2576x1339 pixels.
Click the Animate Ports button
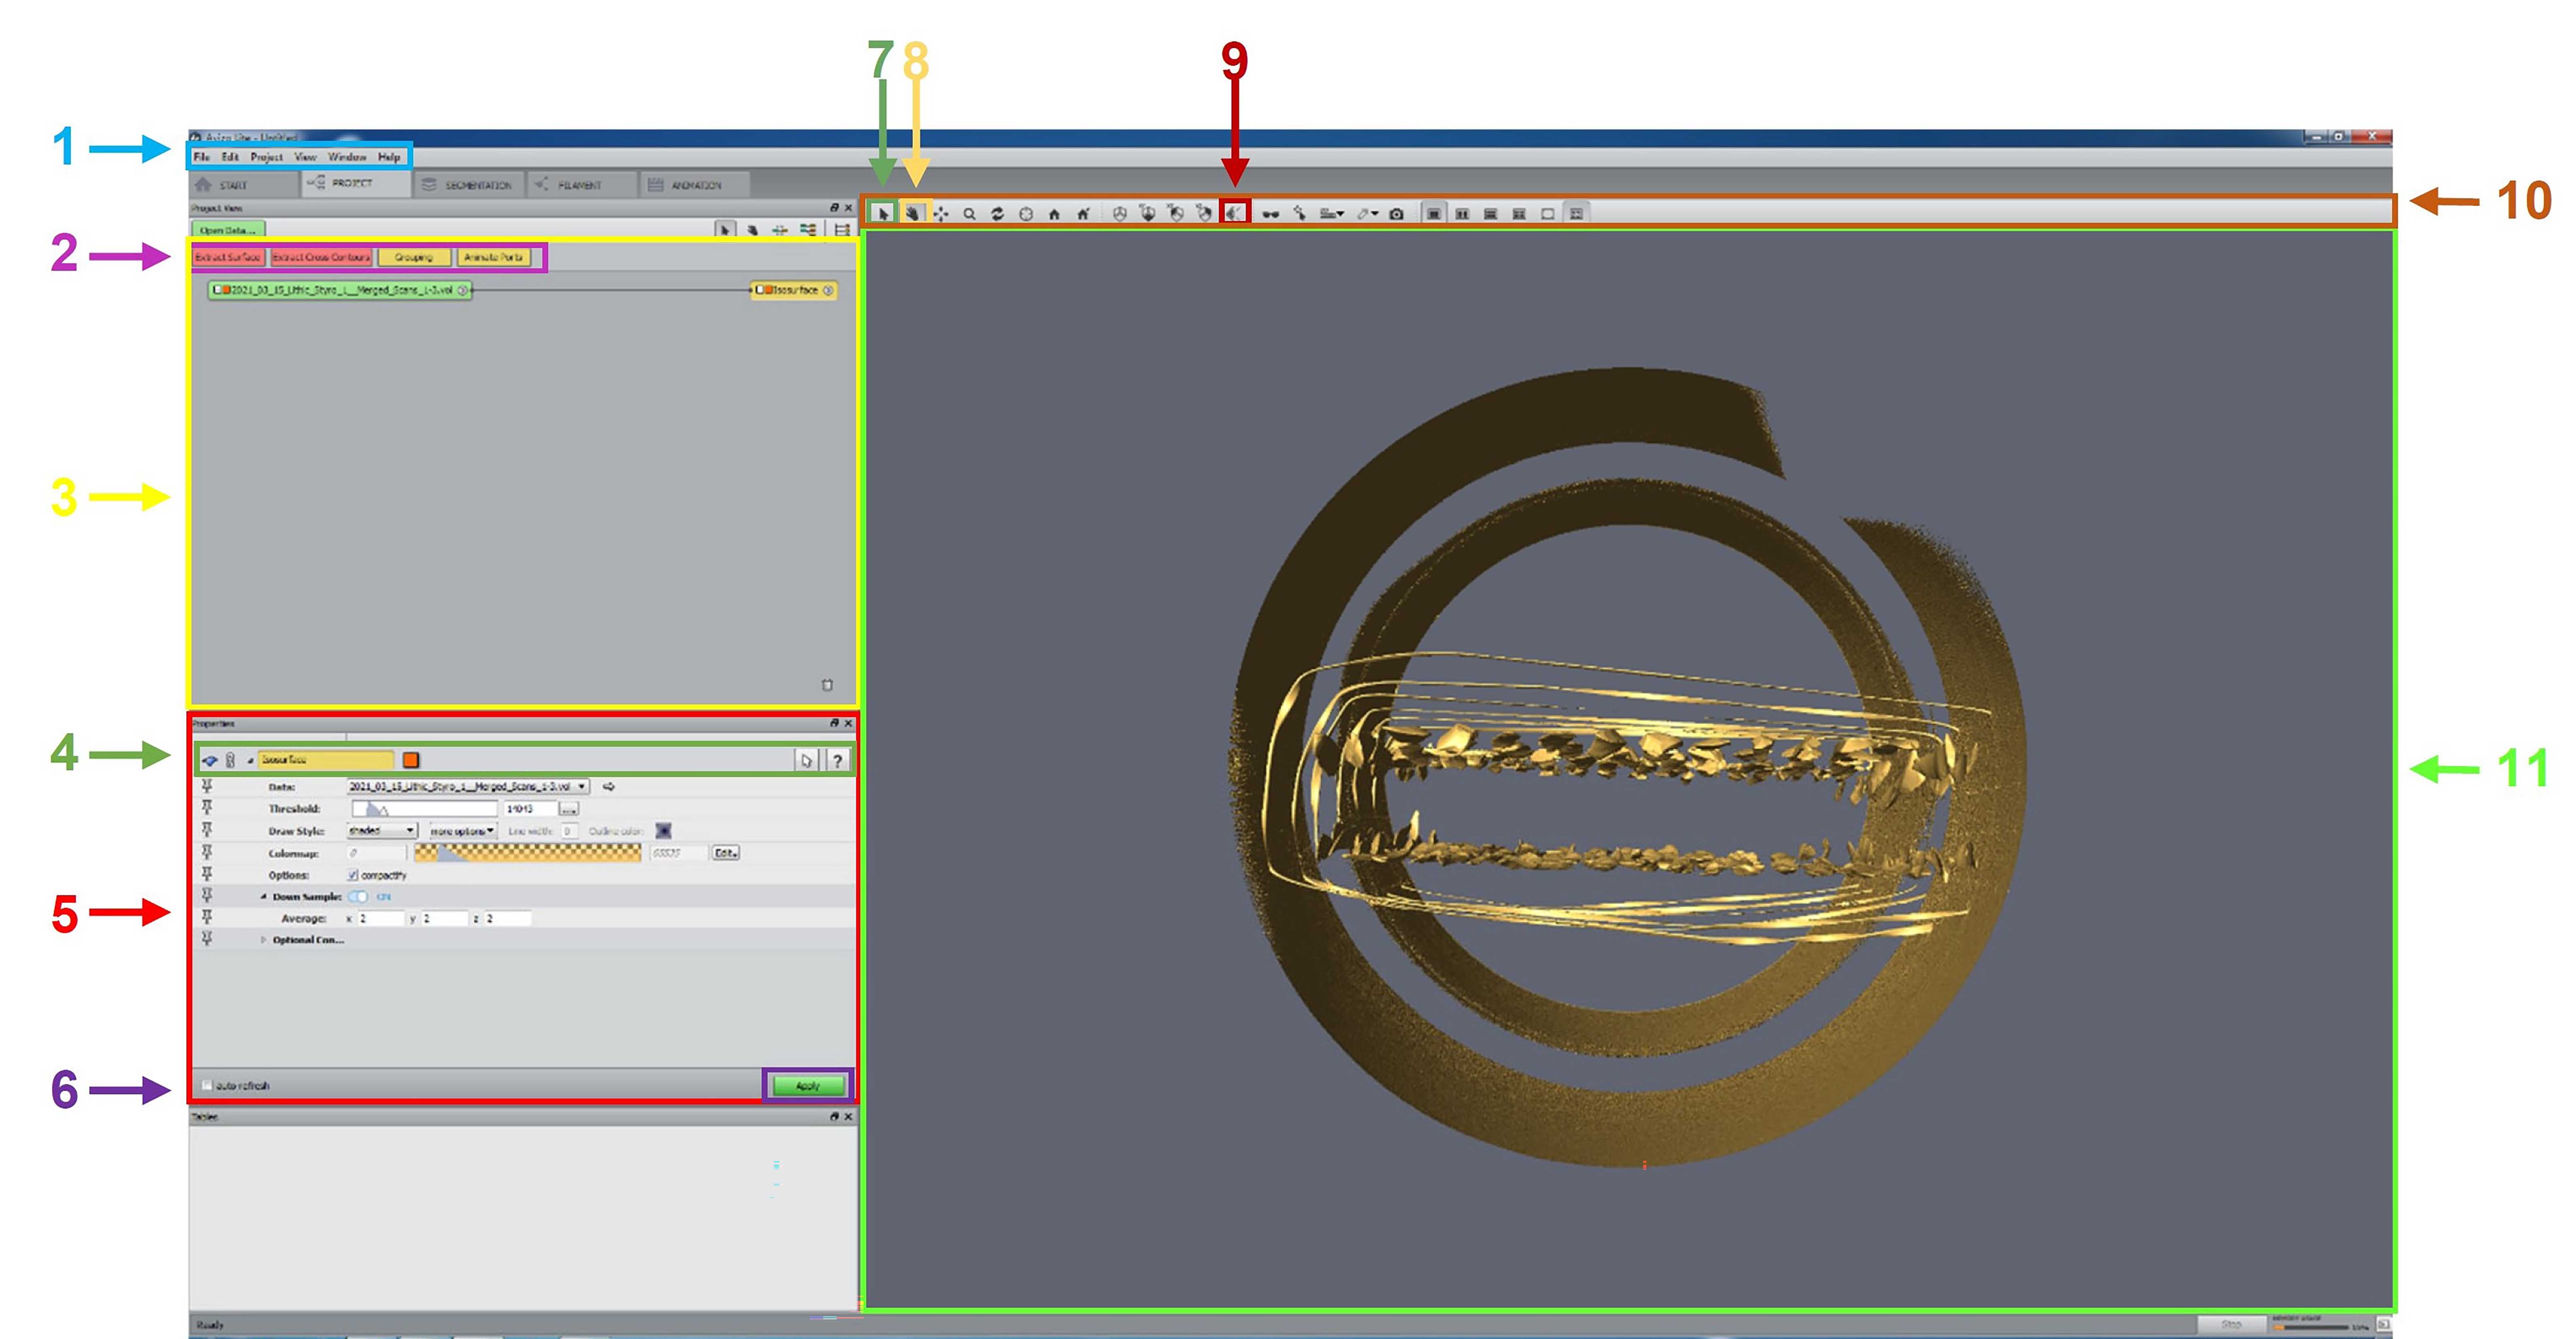point(494,257)
